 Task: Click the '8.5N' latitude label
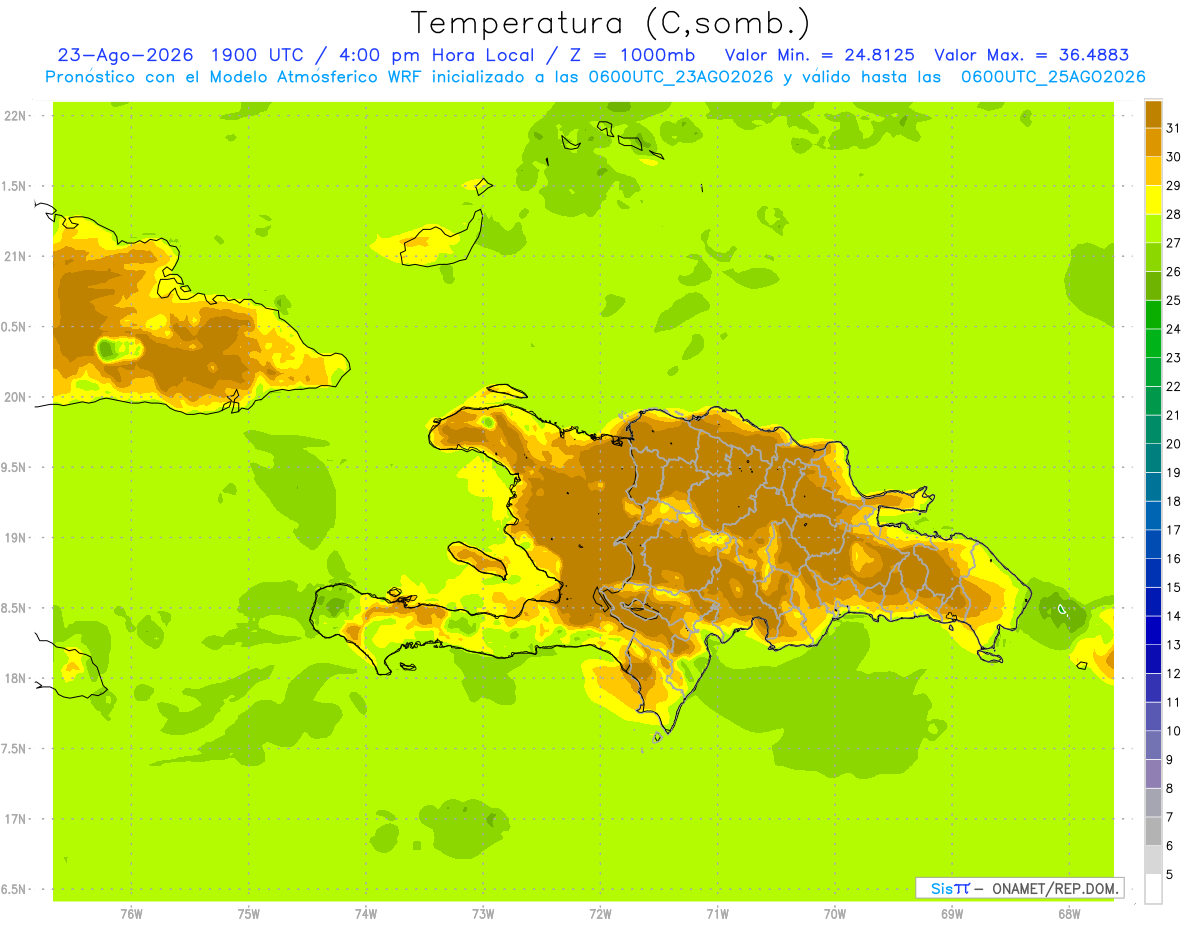click(x=13, y=608)
